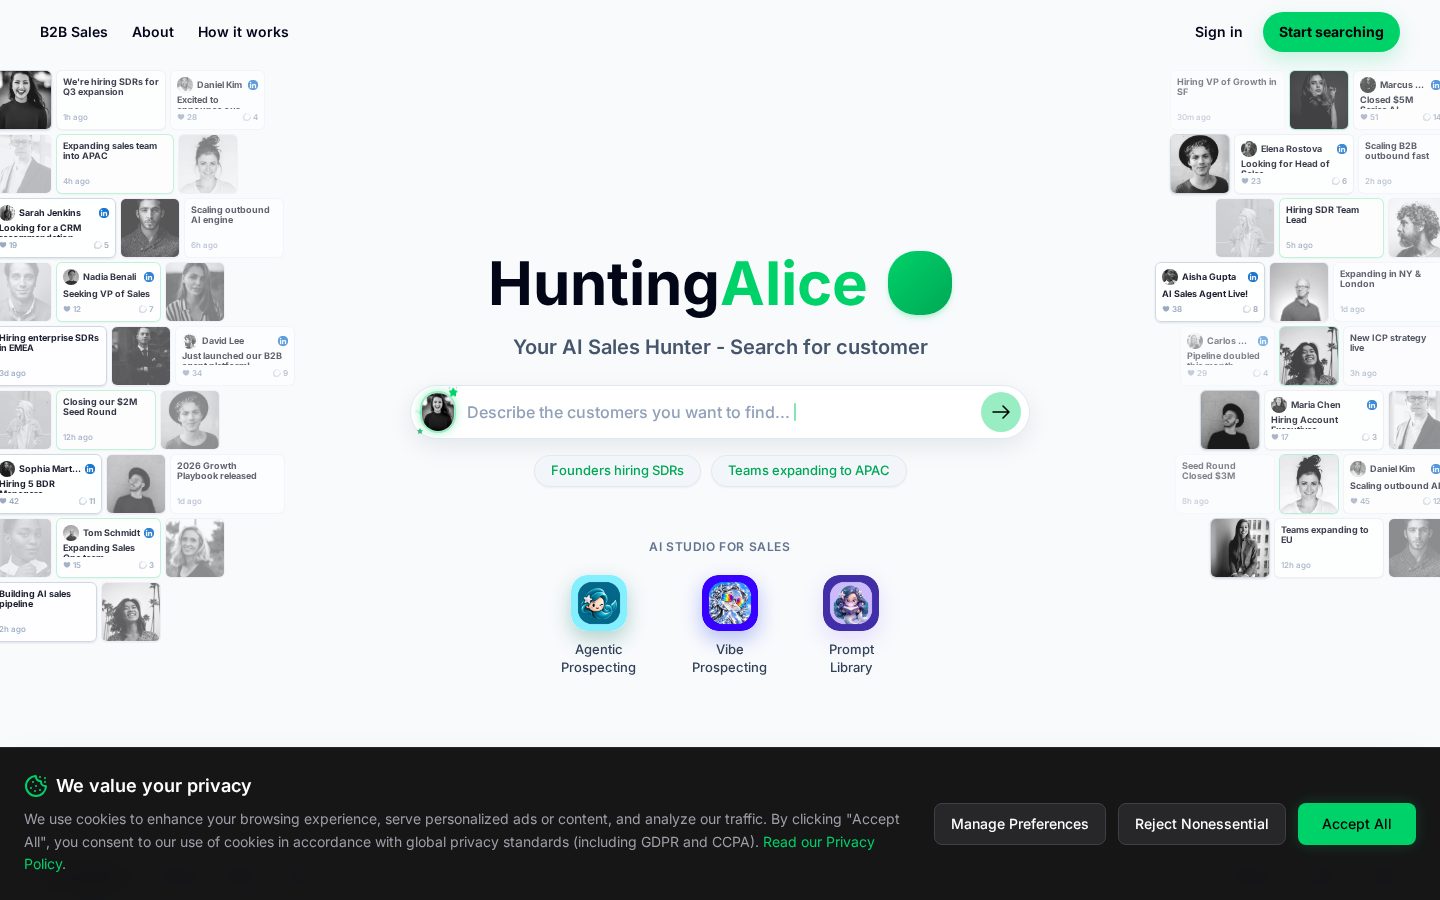Click the cookie icon beside privacy heading

click(36, 786)
